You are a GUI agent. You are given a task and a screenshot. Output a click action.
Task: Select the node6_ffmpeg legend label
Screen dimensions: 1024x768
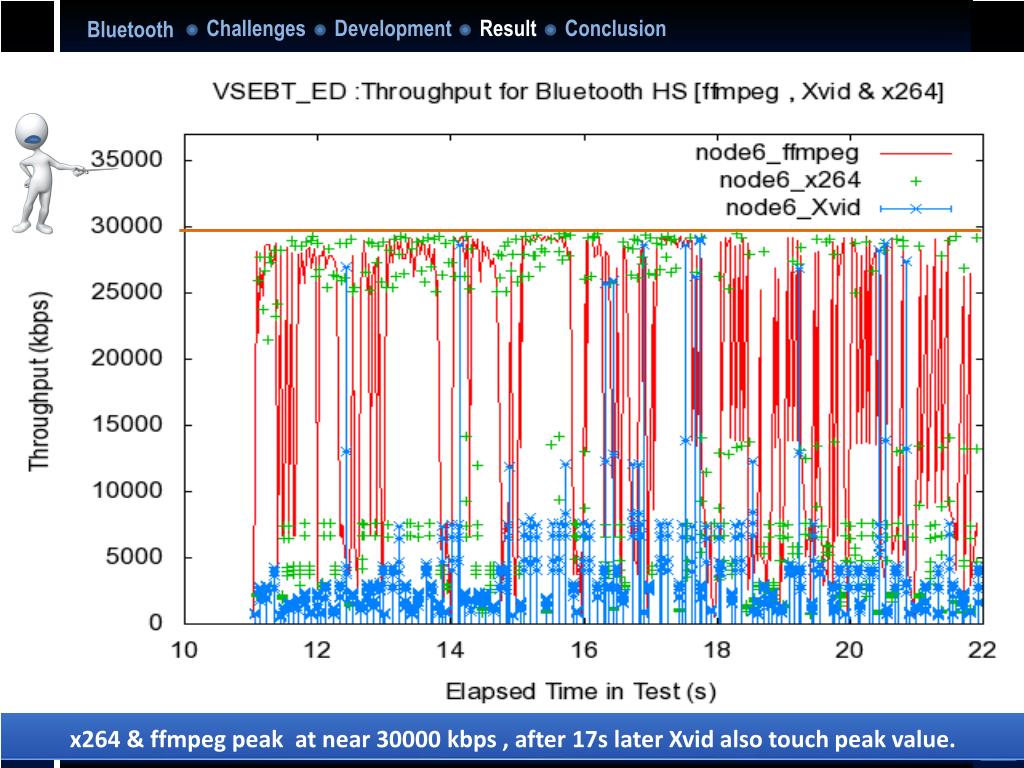(x=777, y=153)
